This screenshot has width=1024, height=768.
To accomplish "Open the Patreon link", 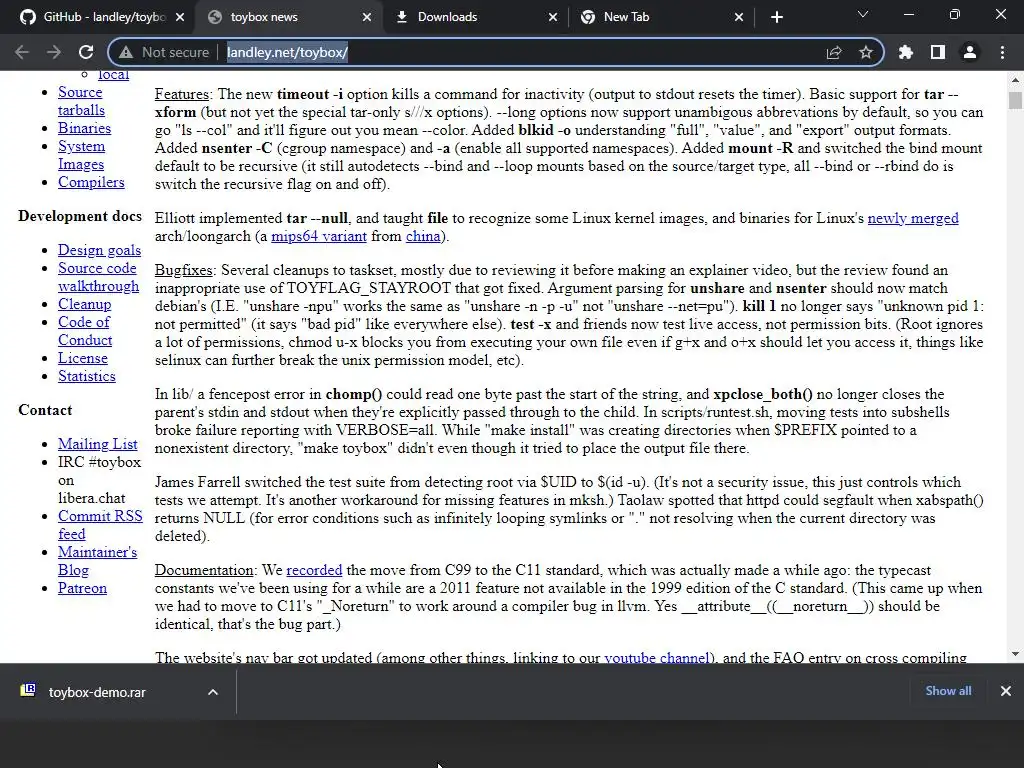I will point(82,588).
